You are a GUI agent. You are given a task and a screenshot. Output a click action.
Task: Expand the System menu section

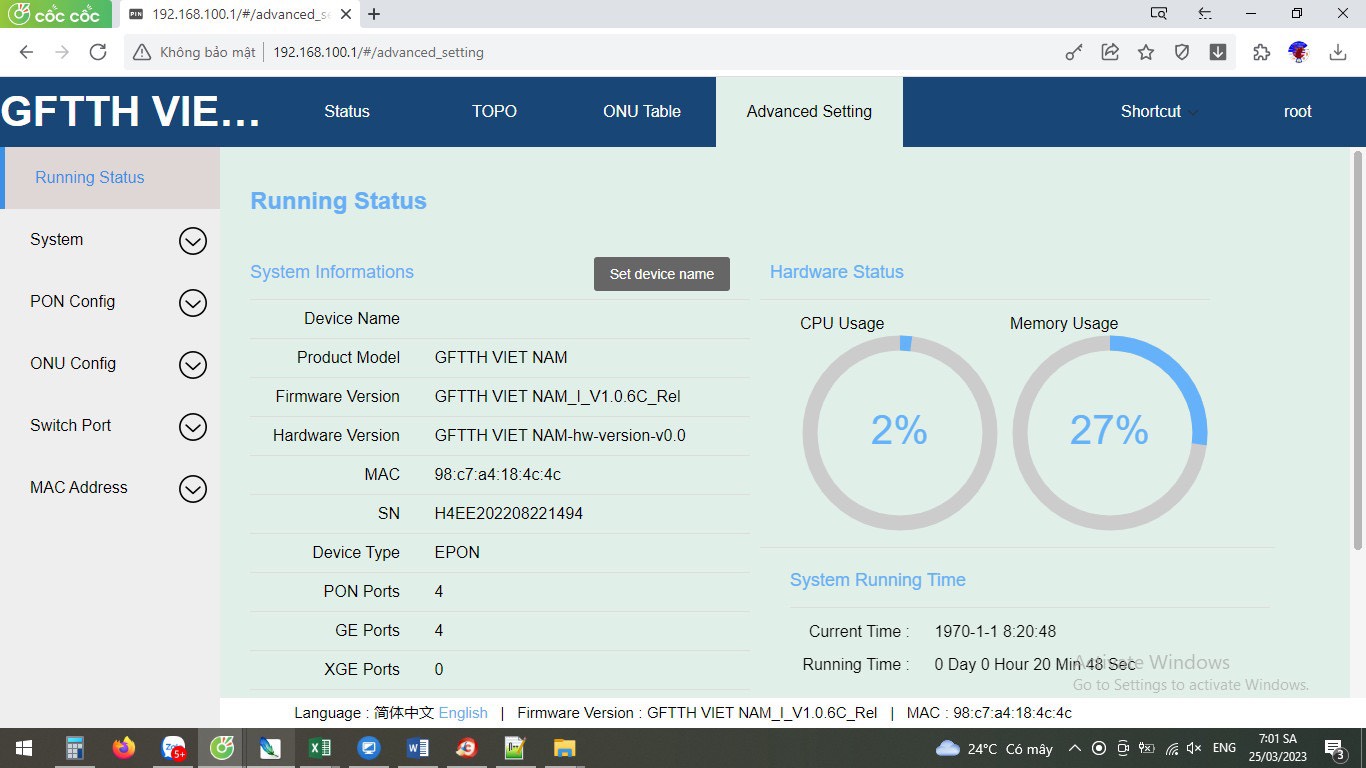click(192, 241)
